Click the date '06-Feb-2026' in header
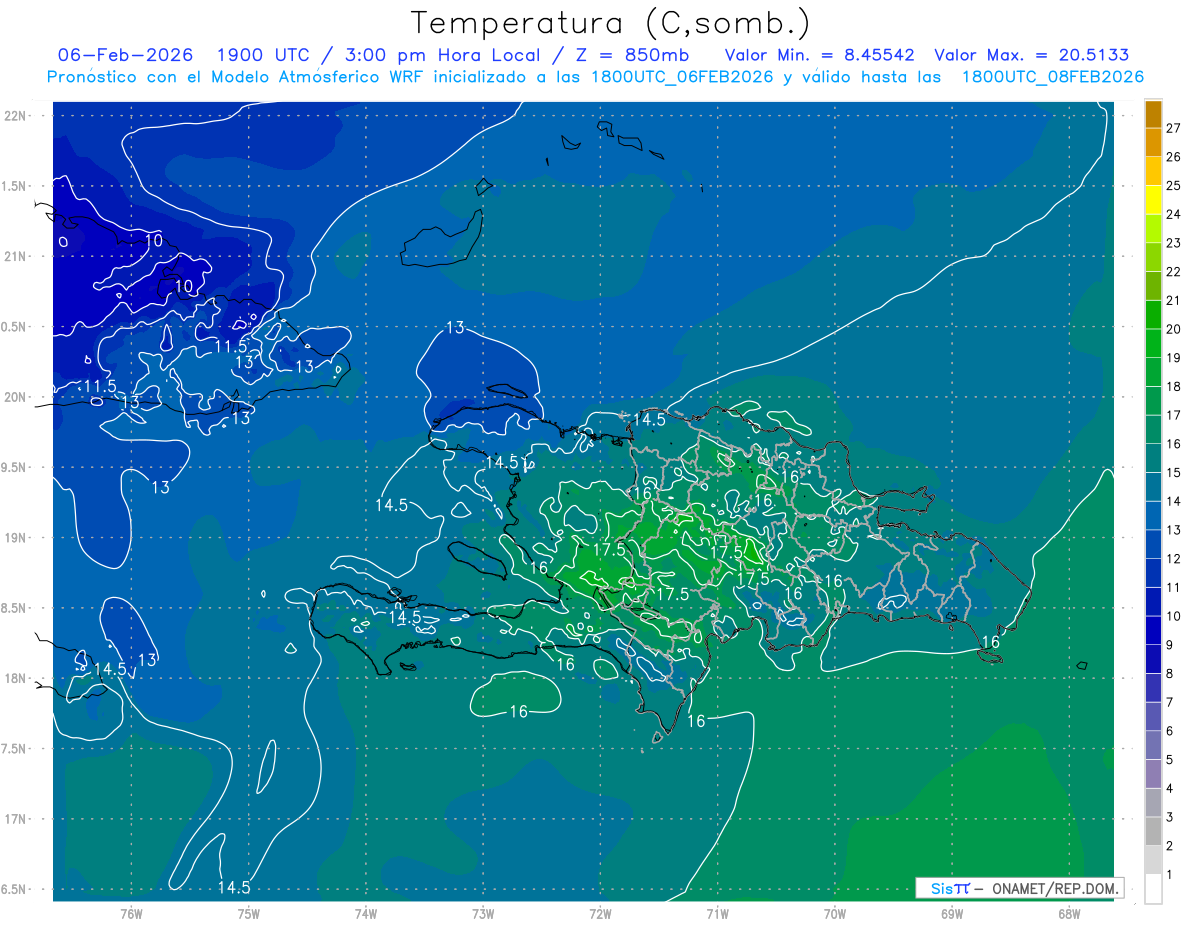 [125, 55]
